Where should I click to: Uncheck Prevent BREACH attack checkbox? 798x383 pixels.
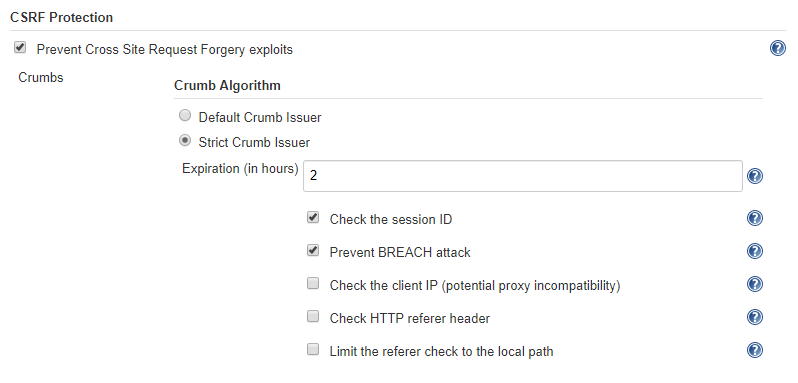click(313, 251)
